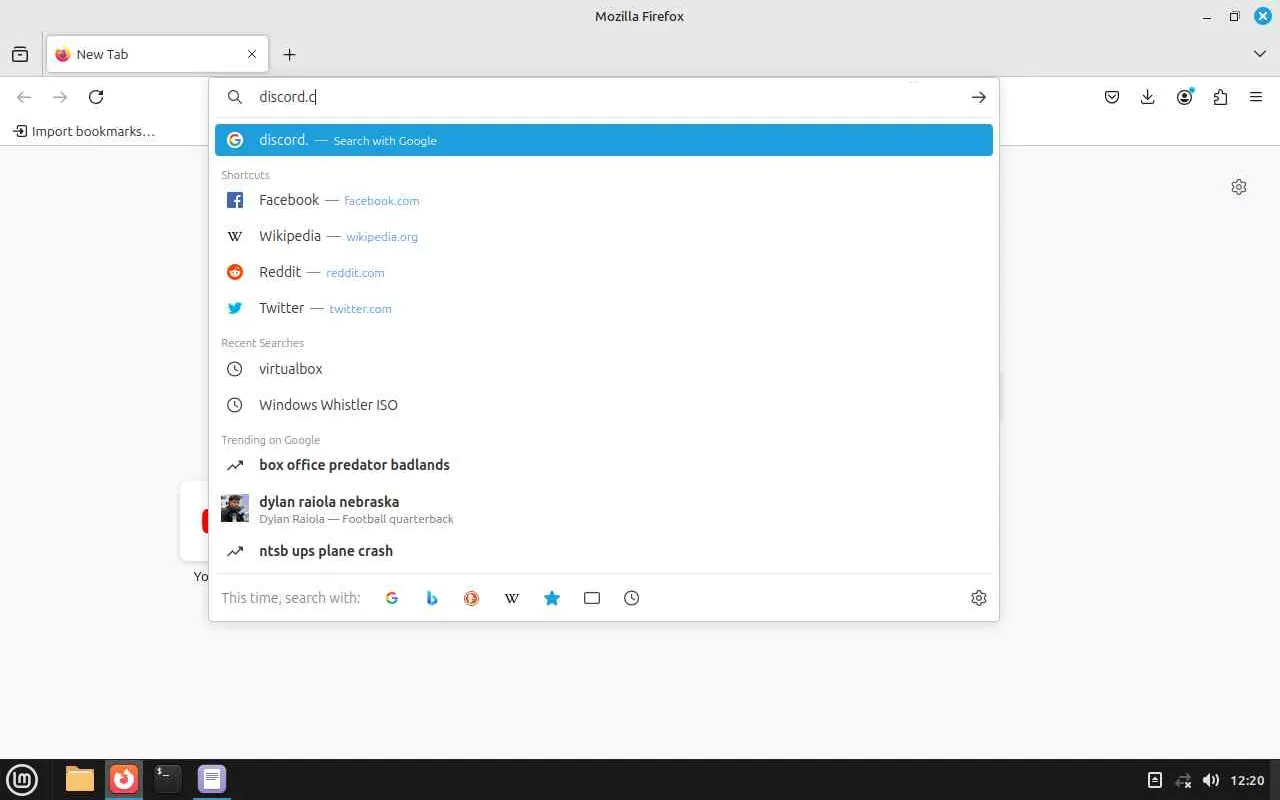Go back with the back arrow

click(24, 97)
